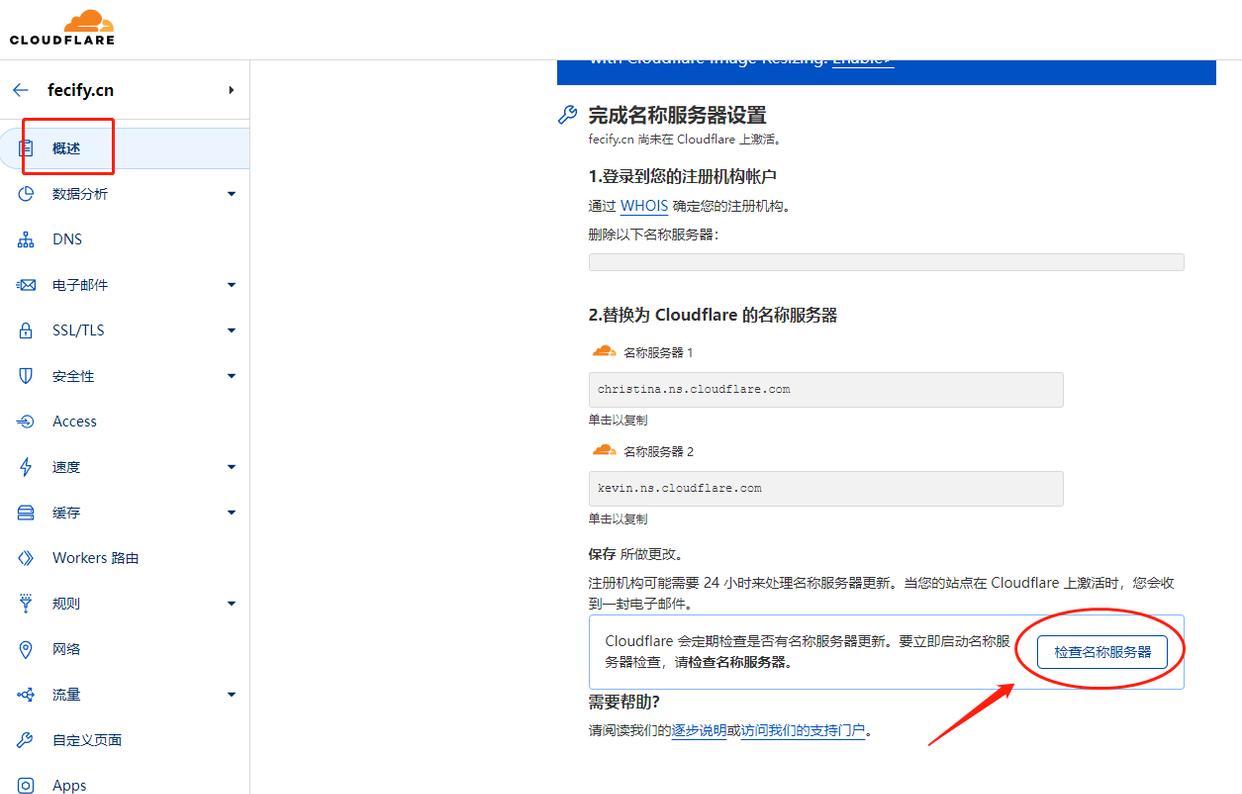Click the 检查名称服务器 button
Screen dimensions: 1242x794
tap(1102, 652)
